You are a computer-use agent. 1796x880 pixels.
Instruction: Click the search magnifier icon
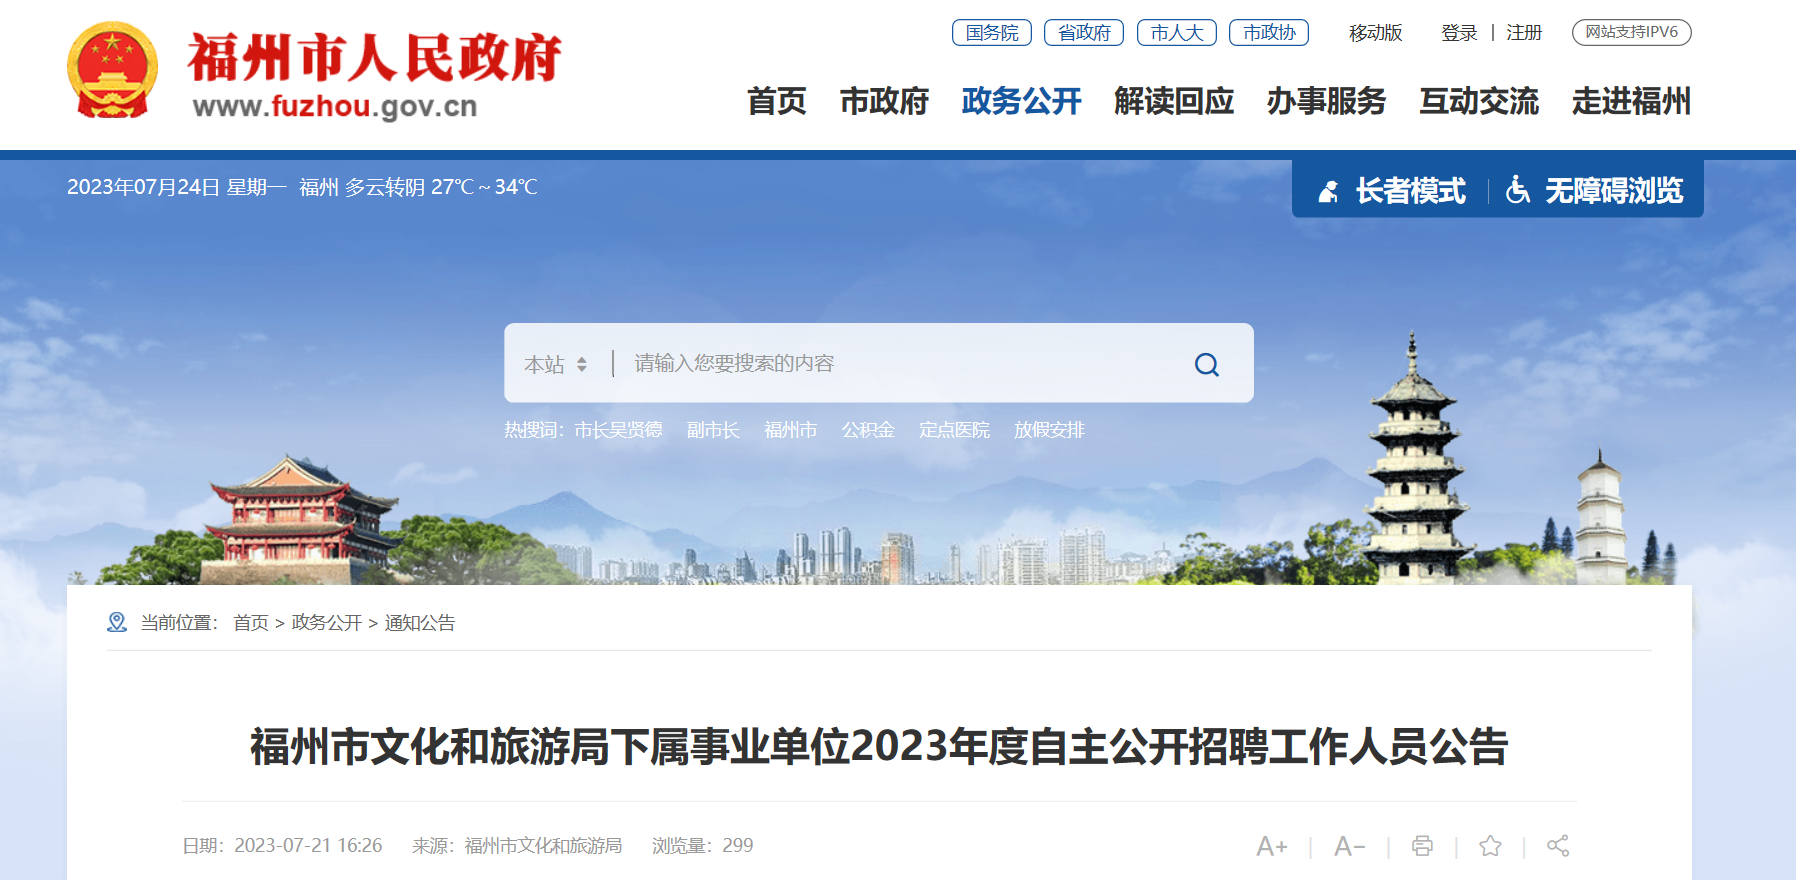click(x=1207, y=364)
